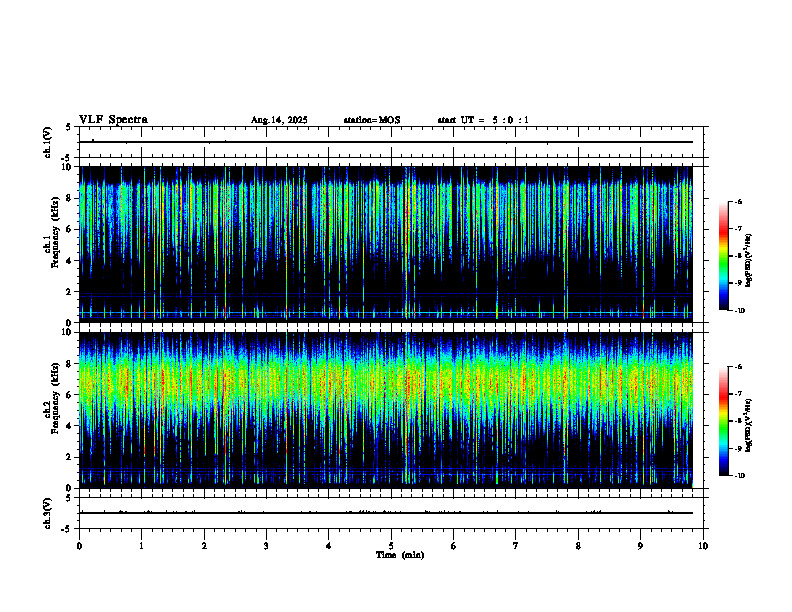792x612 pixels.
Task: Click the "station=MOS" header label
Action: click(x=372, y=120)
